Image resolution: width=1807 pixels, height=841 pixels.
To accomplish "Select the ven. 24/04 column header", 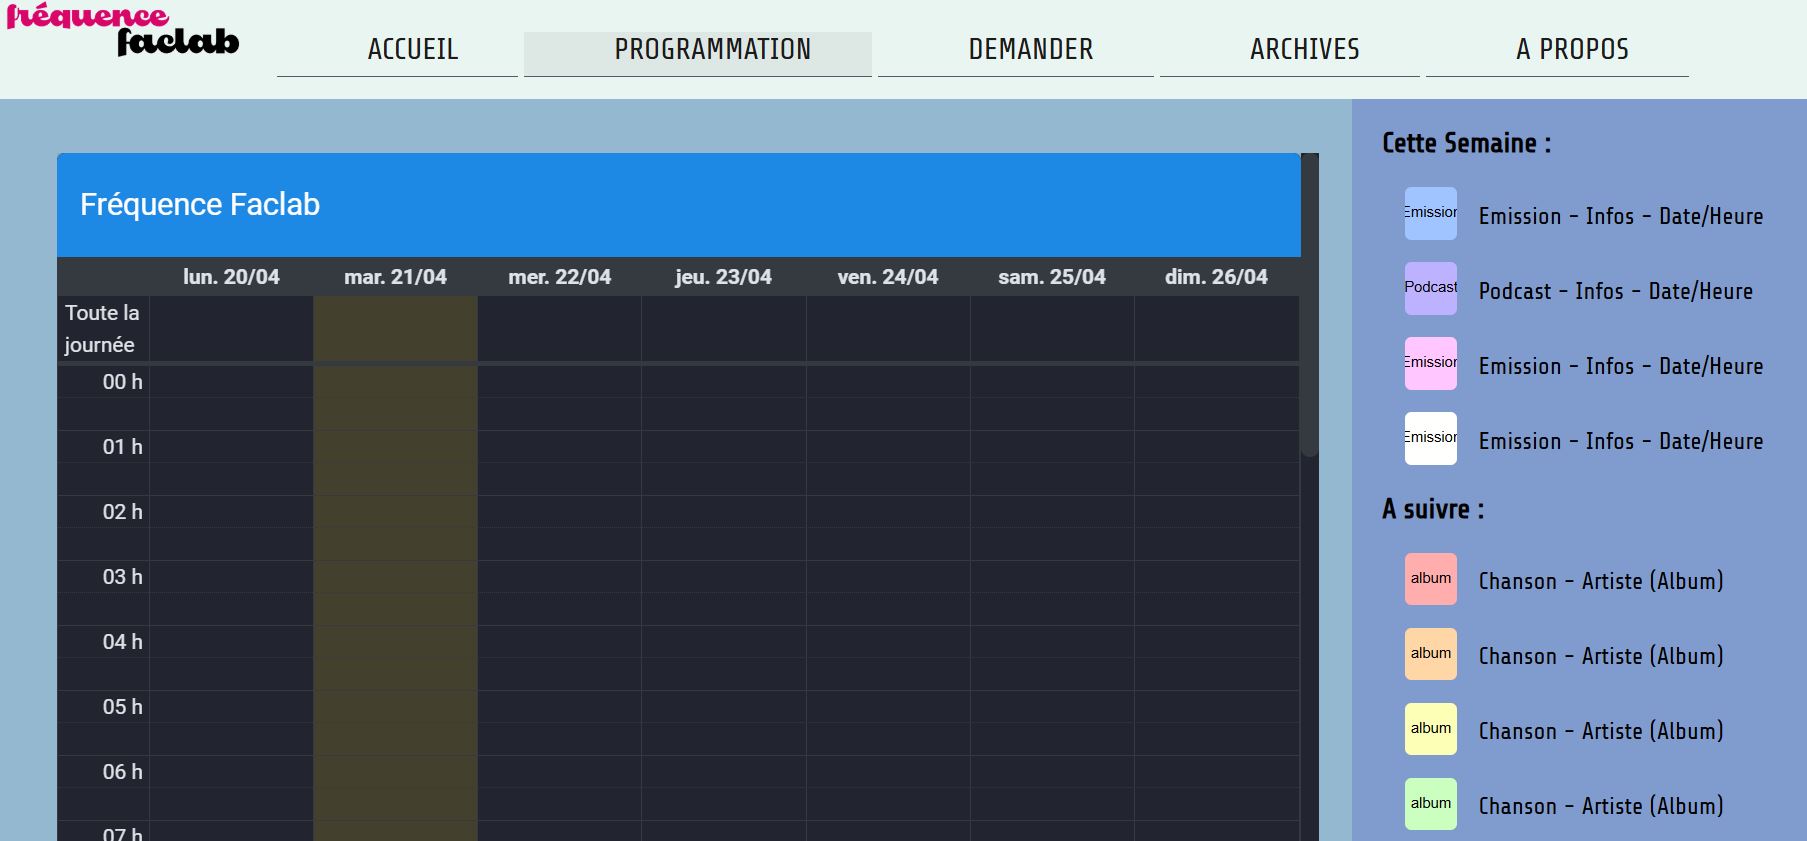I will (888, 277).
